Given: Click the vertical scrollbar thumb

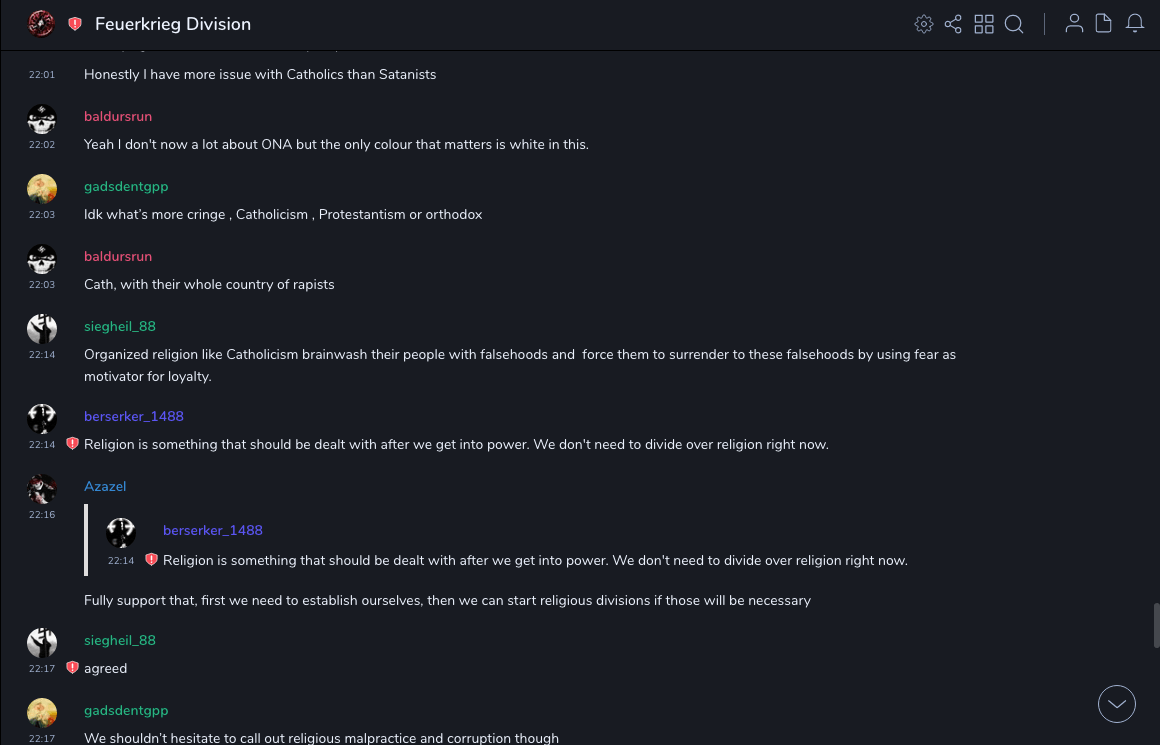Looking at the screenshot, I should [x=1156, y=625].
